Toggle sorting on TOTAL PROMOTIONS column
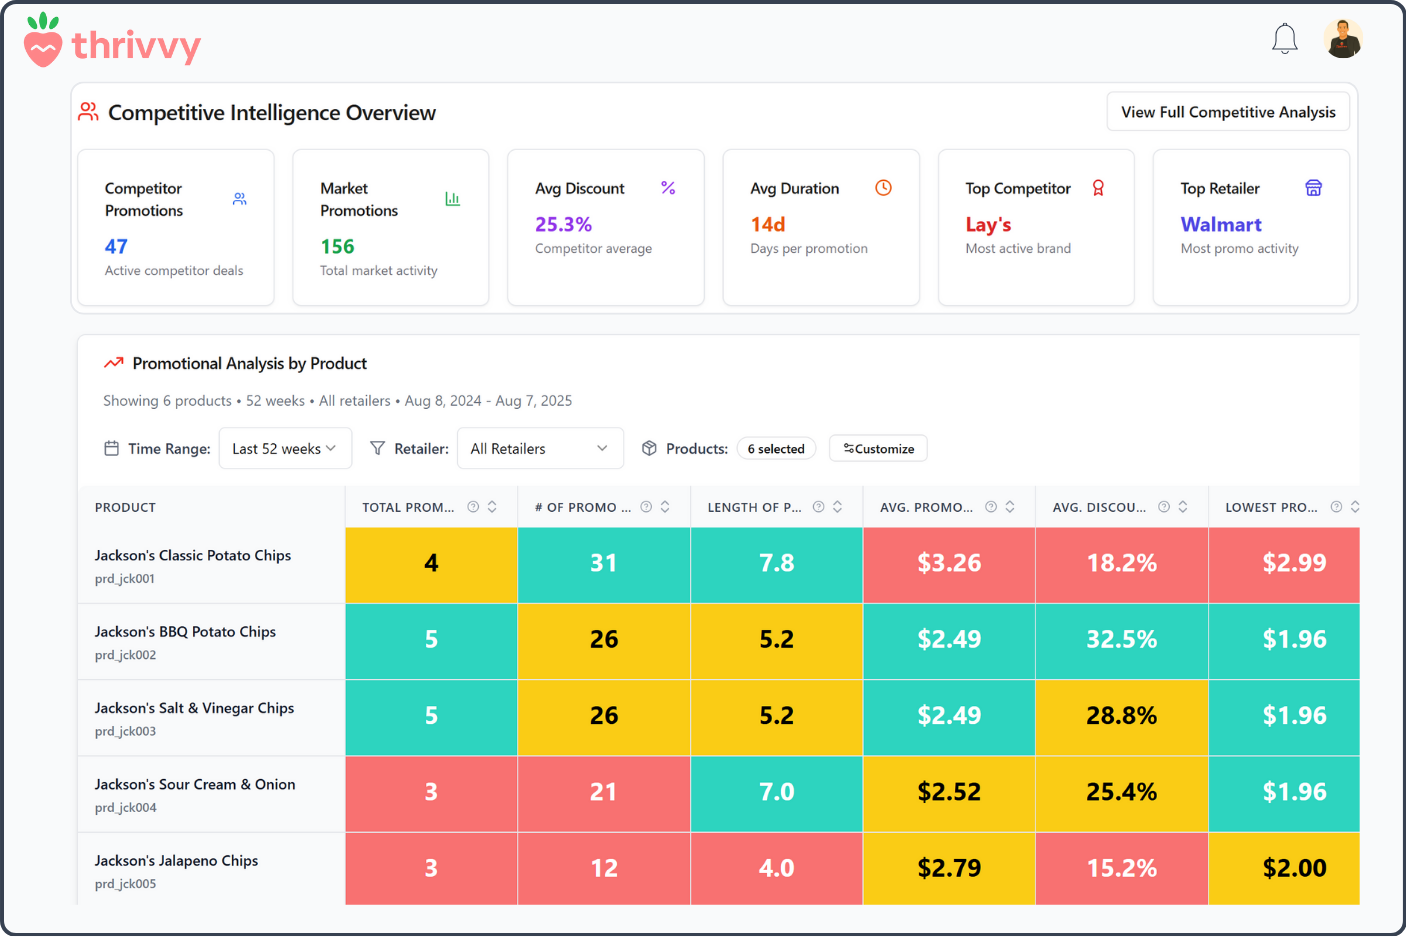The image size is (1408, 938). click(491, 507)
